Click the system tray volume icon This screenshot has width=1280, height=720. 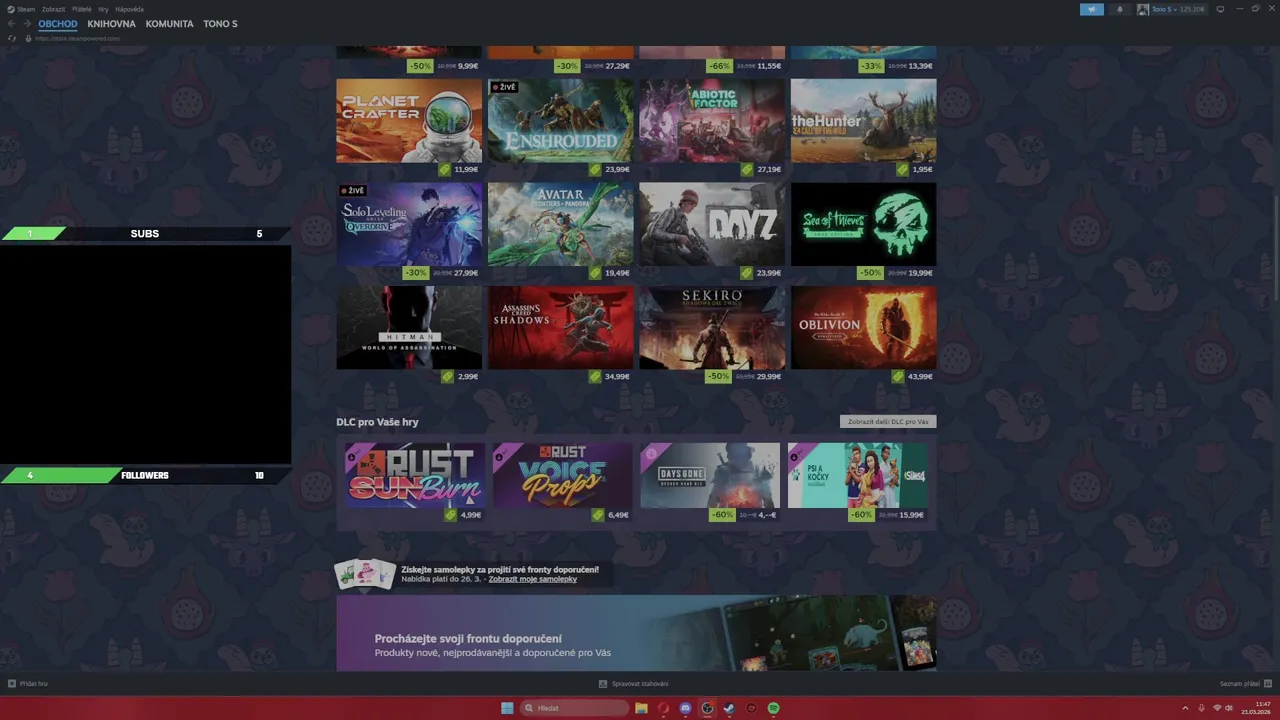tap(1229, 708)
